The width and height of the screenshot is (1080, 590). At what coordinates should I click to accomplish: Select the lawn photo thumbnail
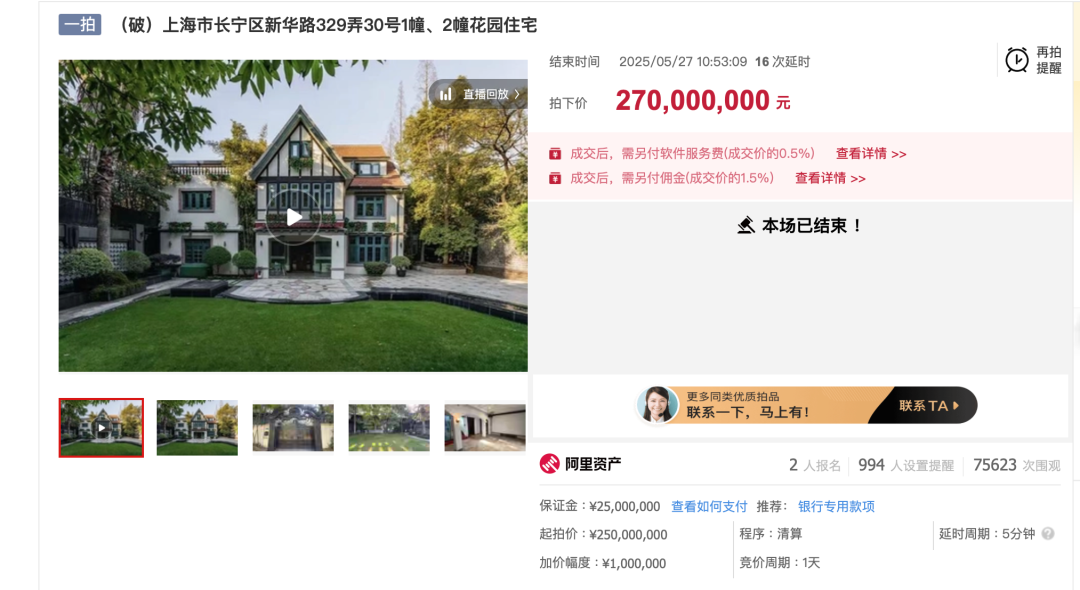click(388, 428)
